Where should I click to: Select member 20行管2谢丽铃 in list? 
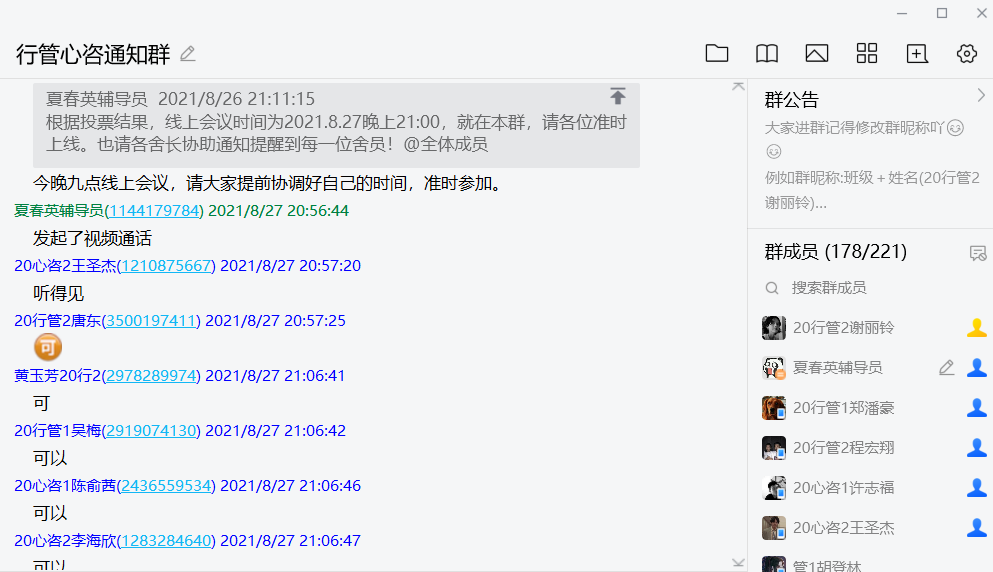coord(843,328)
